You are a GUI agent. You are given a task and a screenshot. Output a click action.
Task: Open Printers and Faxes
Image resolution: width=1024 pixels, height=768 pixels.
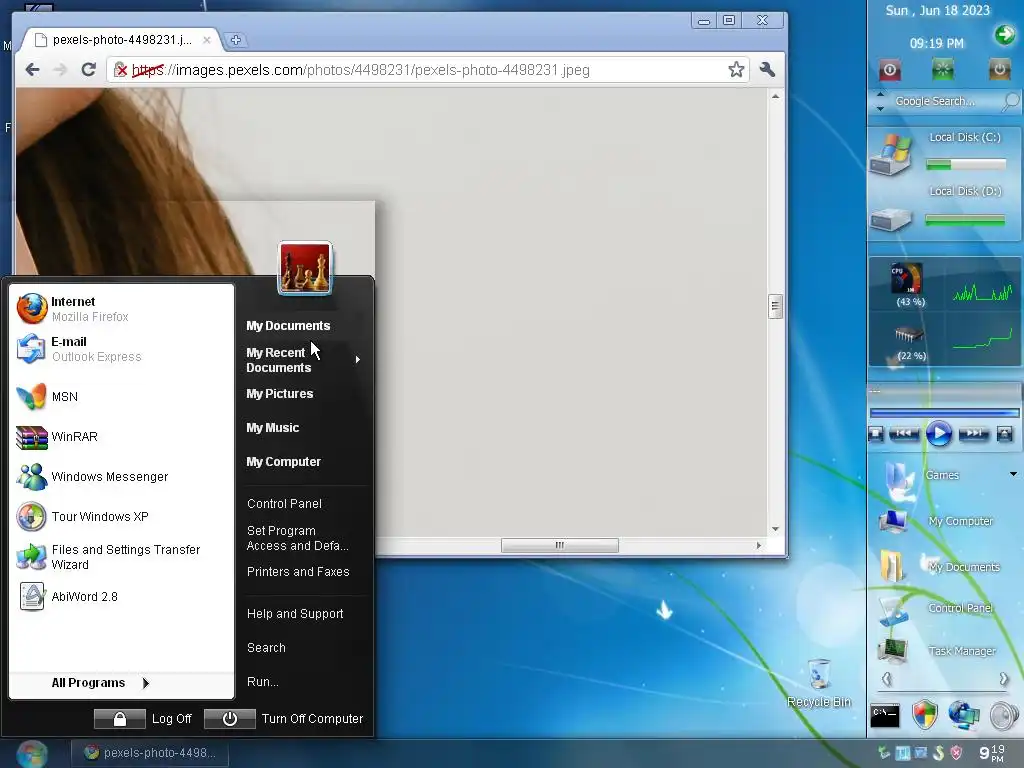pyautogui.click(x=298, y=571)
